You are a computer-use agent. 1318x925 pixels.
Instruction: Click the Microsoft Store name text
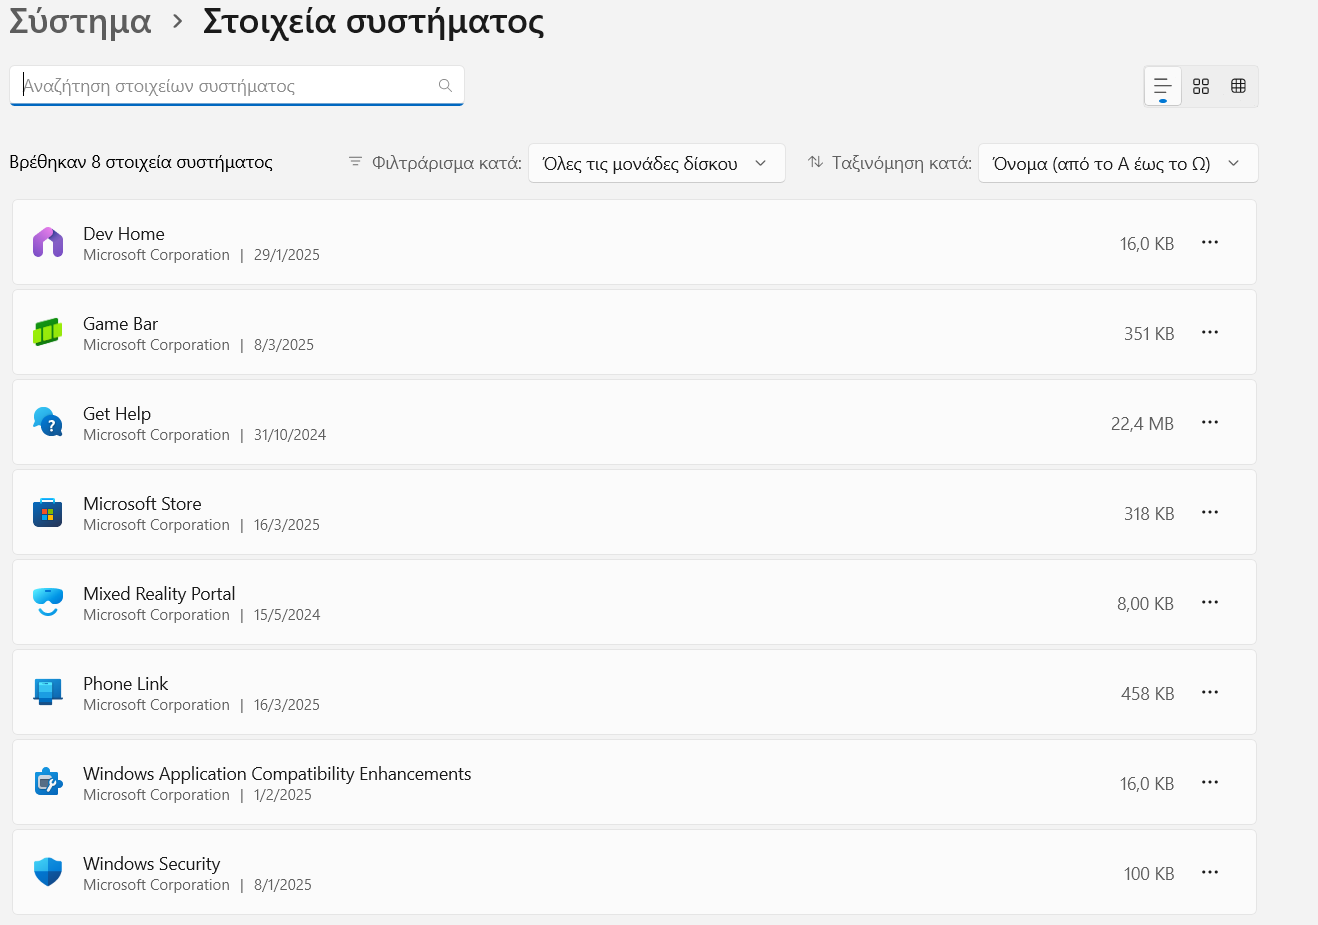(x=142, y=504)
